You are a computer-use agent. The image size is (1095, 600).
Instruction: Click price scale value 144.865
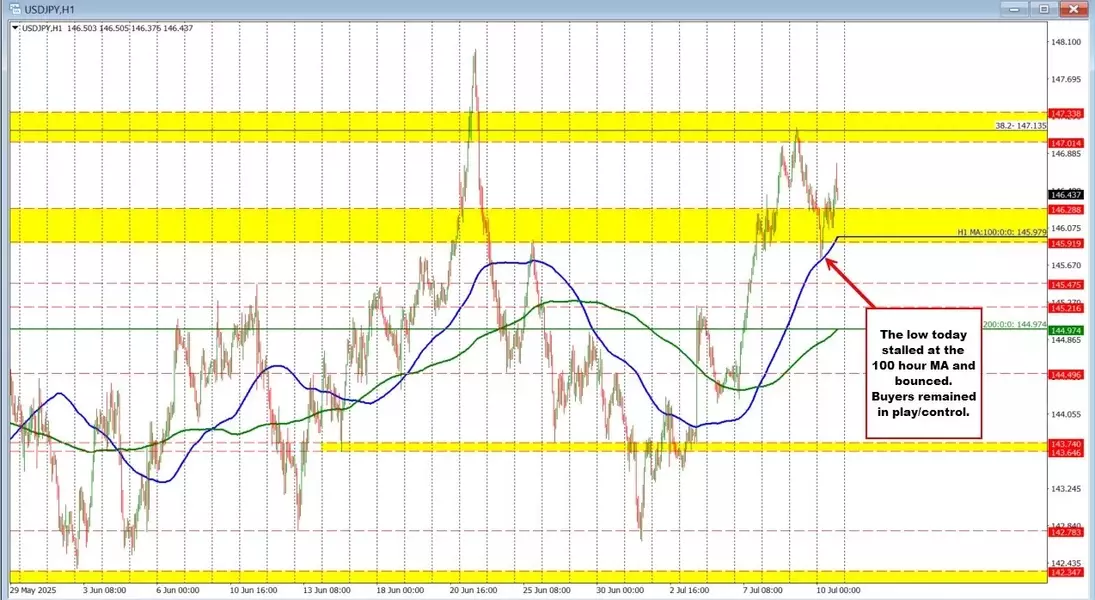pos(1066,340)
